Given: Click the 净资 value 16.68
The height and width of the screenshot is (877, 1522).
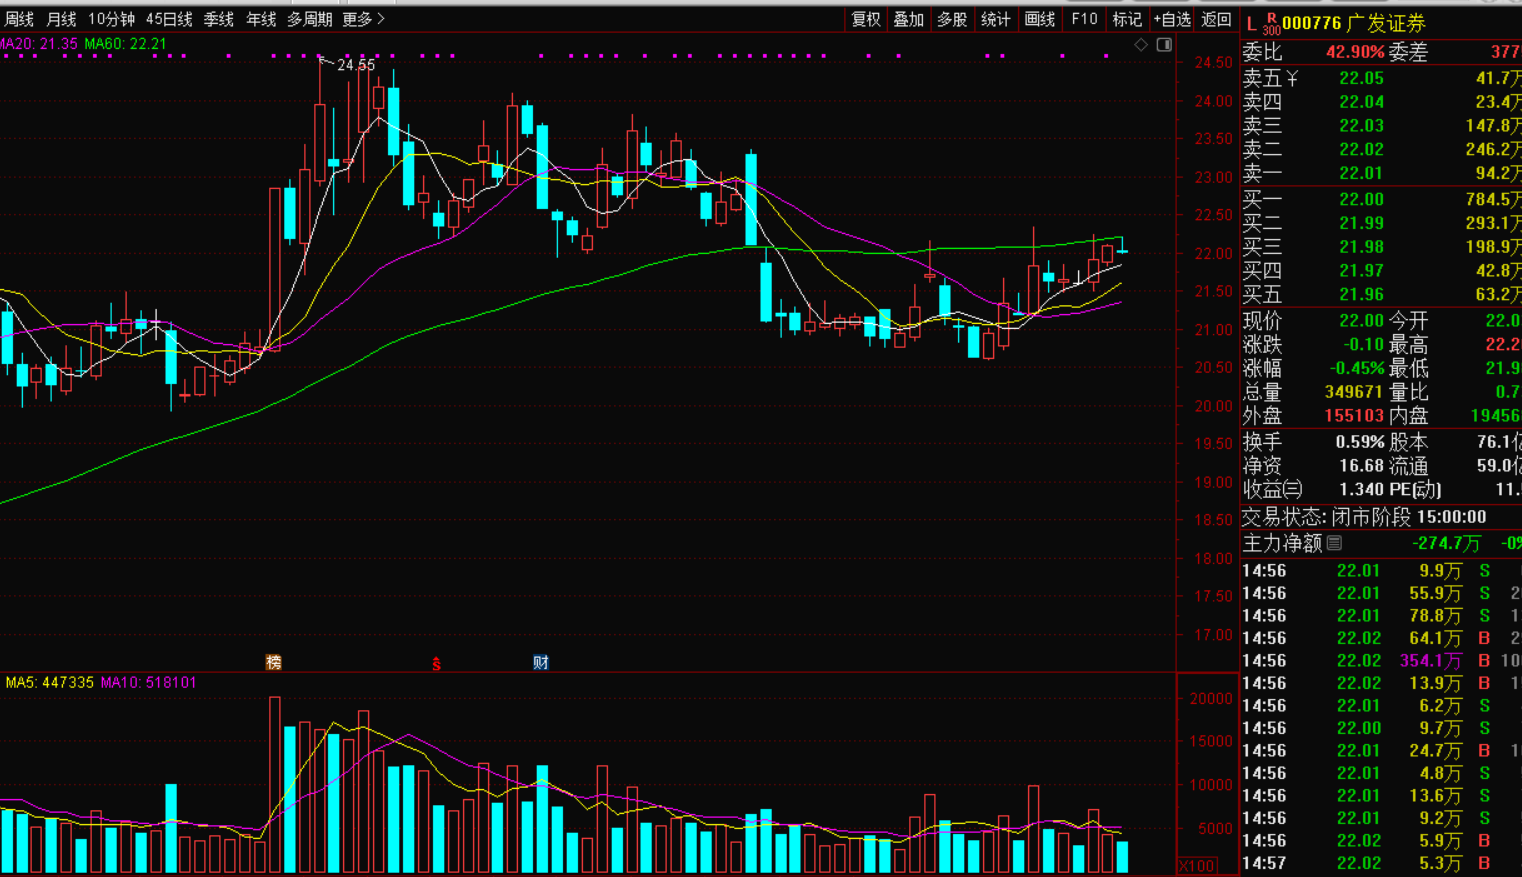Looking at the screenshot, I should tap(1361, 466).
